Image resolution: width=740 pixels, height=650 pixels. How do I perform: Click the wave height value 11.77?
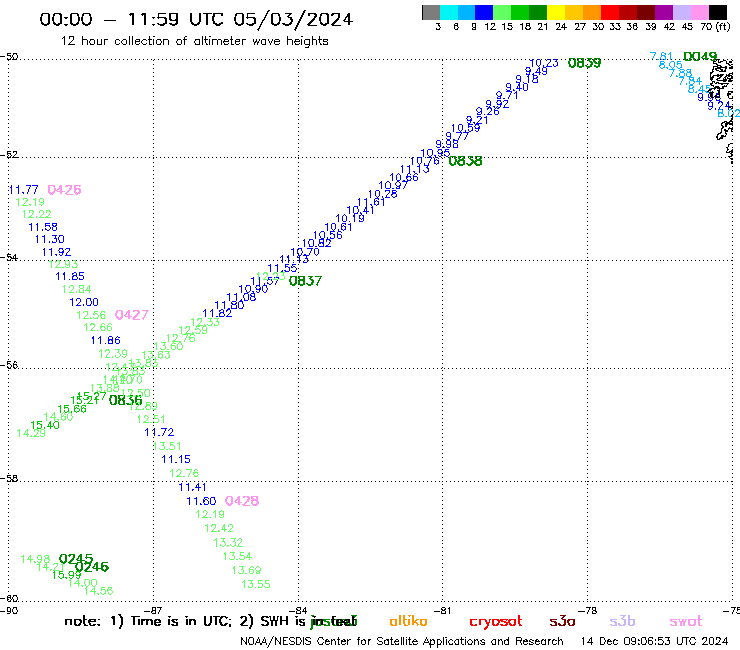[24, 190]
